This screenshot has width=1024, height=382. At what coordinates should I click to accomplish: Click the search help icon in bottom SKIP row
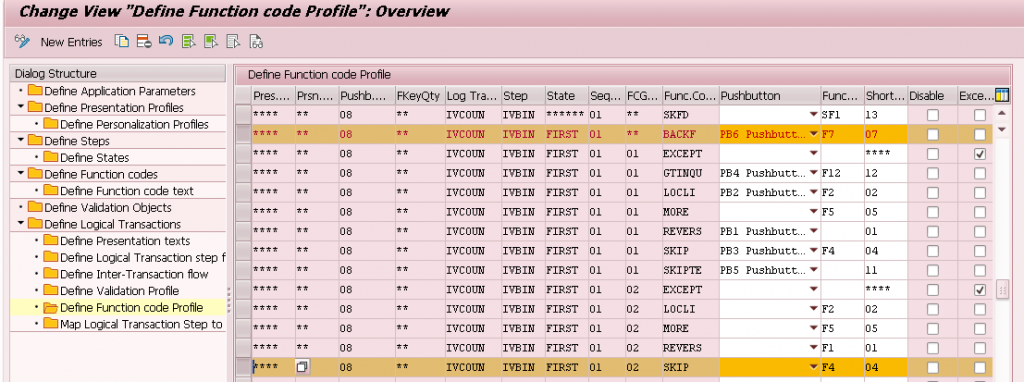click(x=303, y=367)
